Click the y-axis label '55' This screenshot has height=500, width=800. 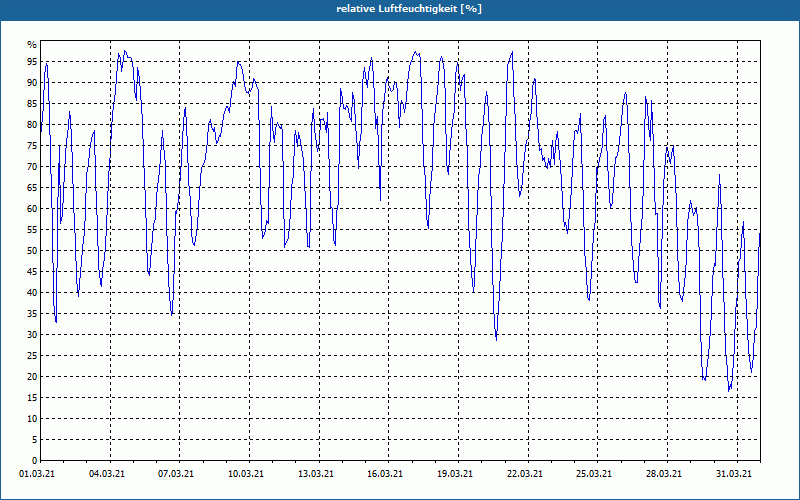click(x=32, y=230)
